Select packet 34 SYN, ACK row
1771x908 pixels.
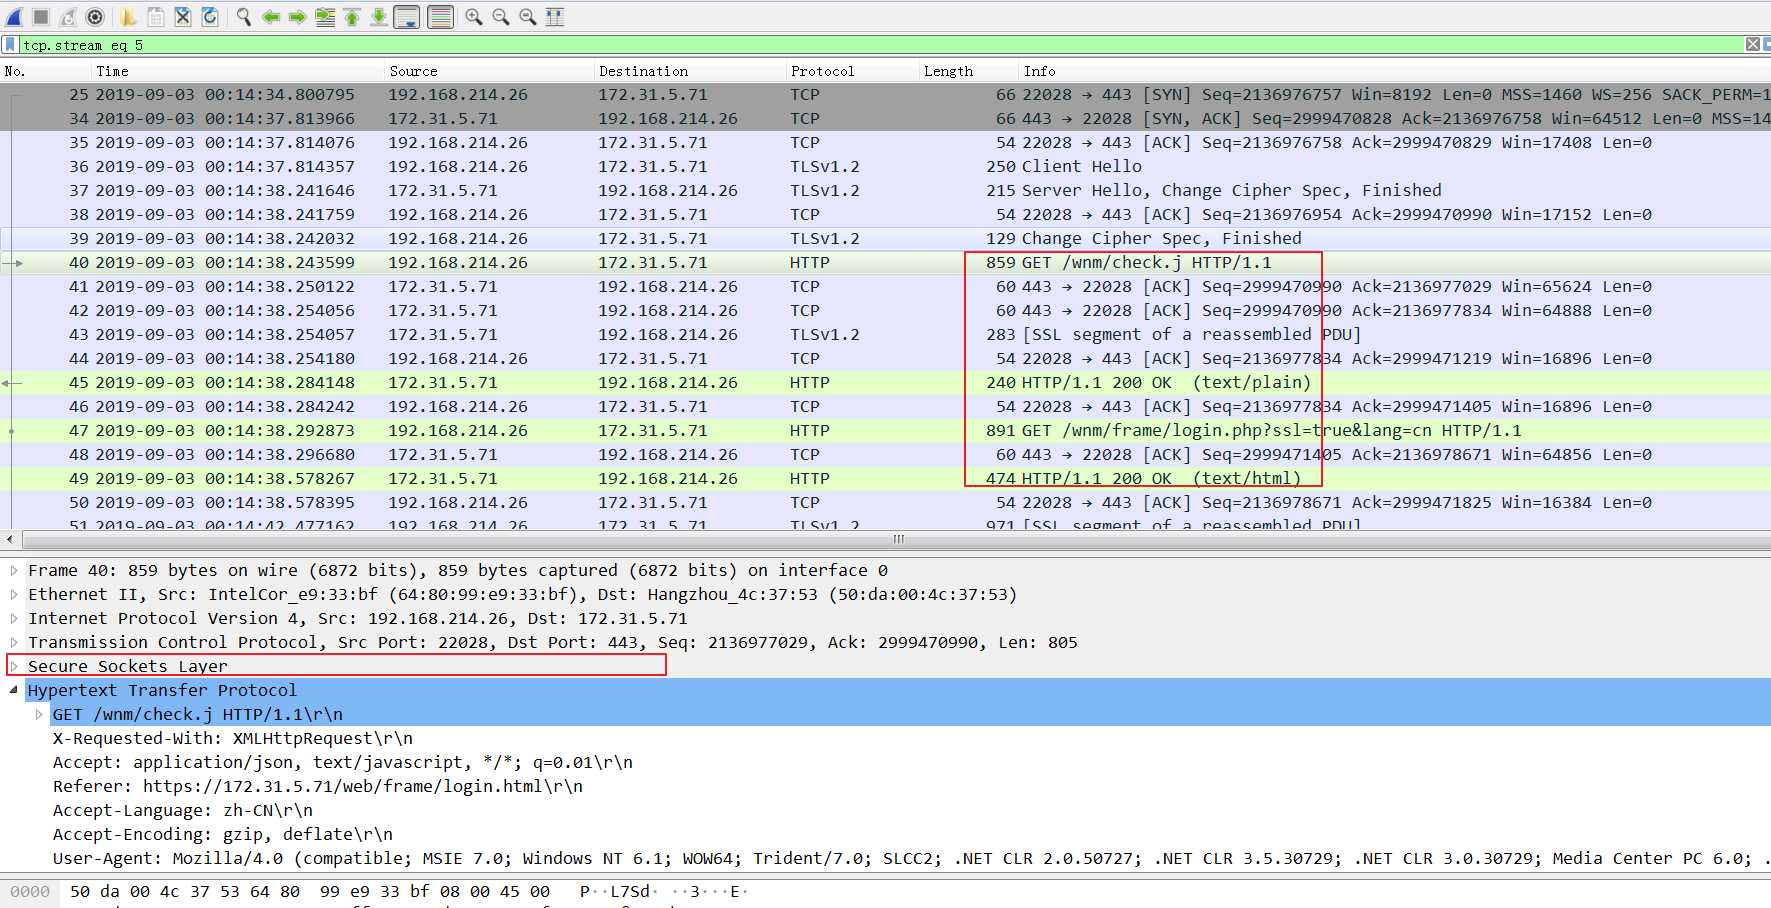point(885,118)
